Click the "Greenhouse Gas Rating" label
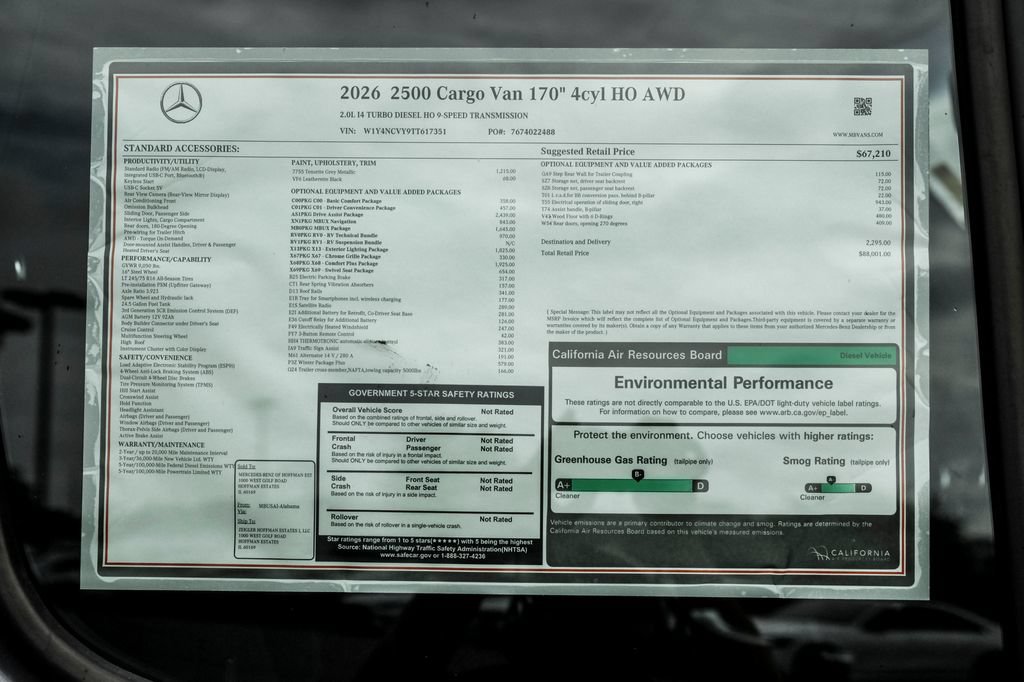This screenshot has height=682, width=1024. [611, 460]
